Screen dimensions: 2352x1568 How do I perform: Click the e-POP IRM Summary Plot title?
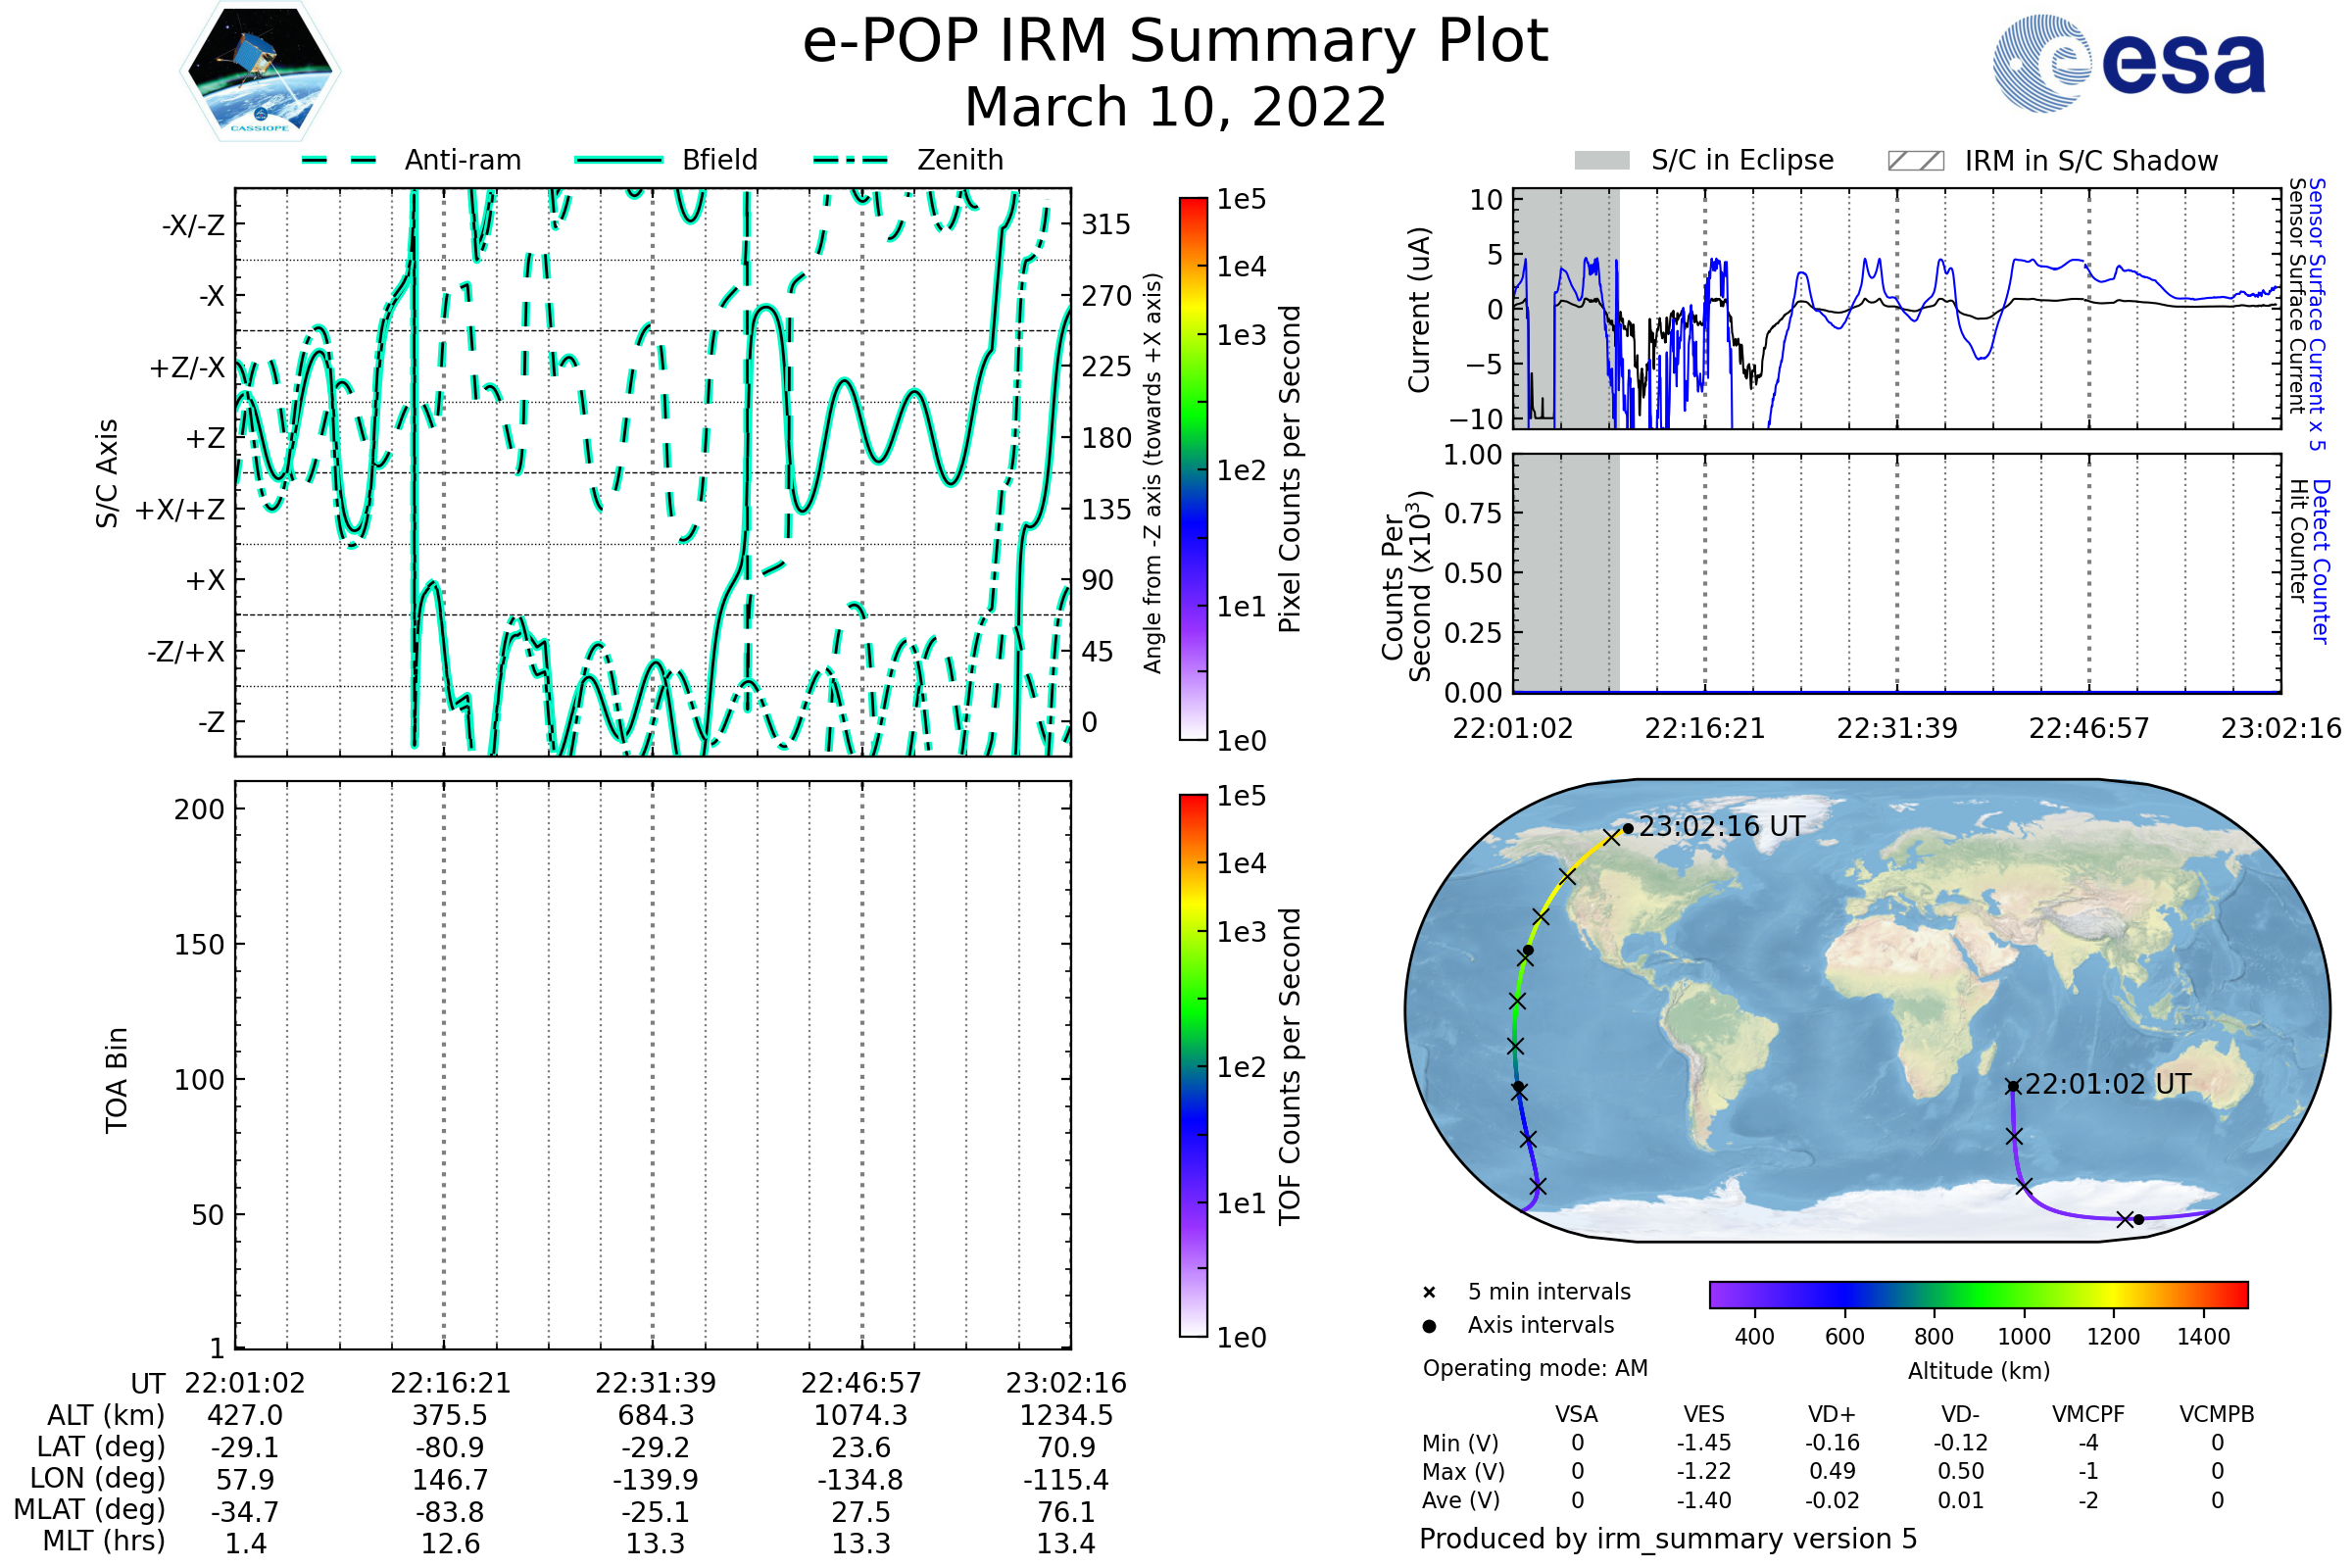point(1175,42)
